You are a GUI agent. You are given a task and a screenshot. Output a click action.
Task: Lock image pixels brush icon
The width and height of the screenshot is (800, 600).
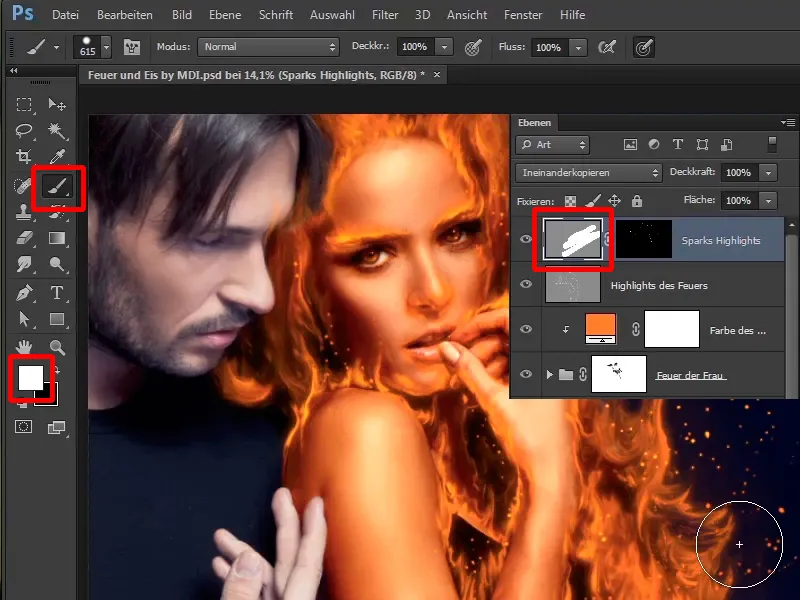tap(592, 201)
